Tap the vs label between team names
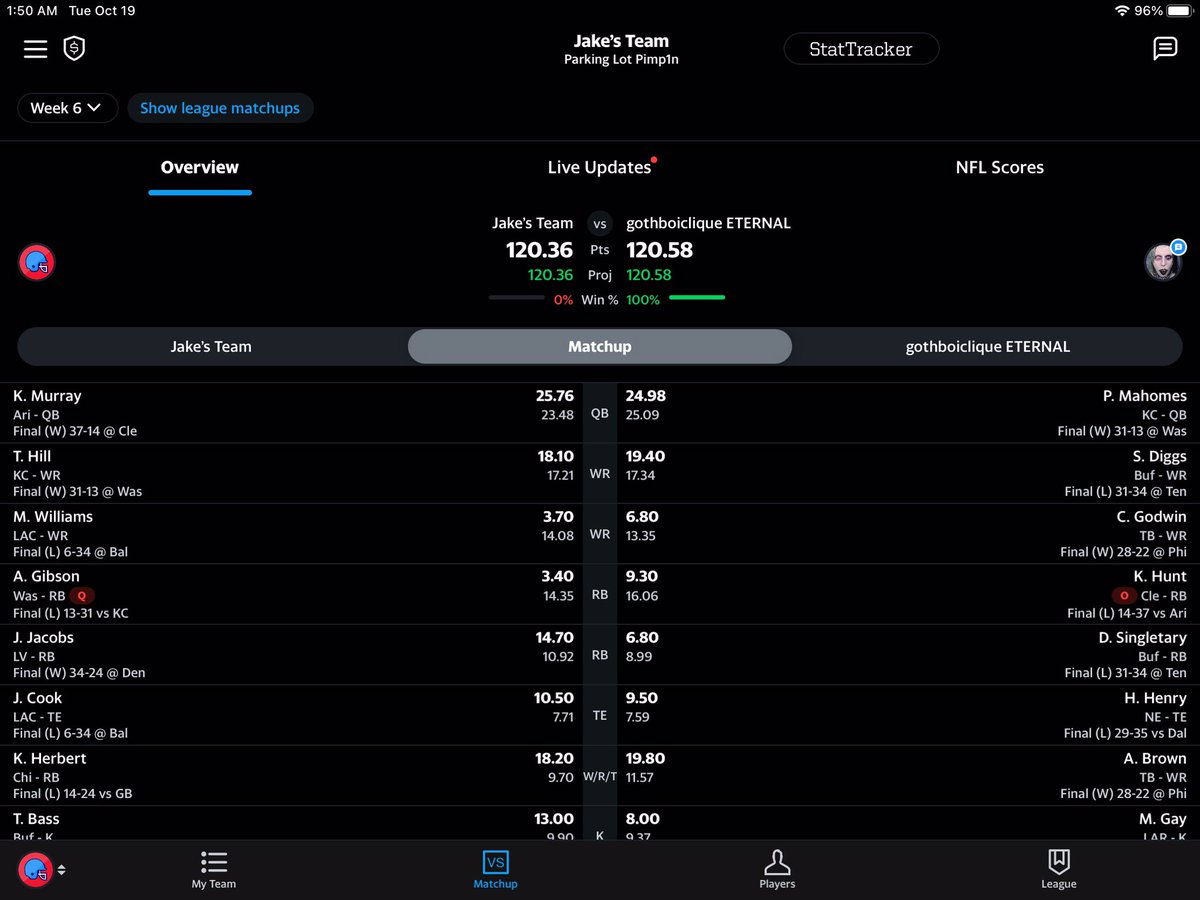This screenshot has height=900, width=1200. click(x=600, y=224)
